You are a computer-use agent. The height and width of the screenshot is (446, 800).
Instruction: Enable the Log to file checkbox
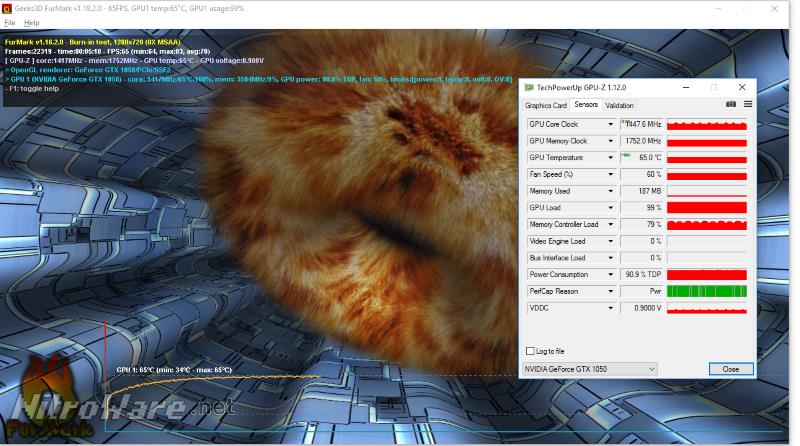pyautogui.click(x=530, y=351)
